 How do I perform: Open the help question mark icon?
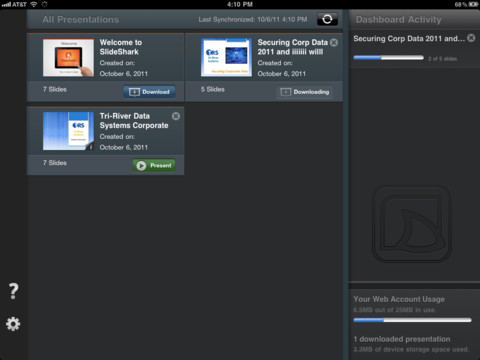click(13, 291)
